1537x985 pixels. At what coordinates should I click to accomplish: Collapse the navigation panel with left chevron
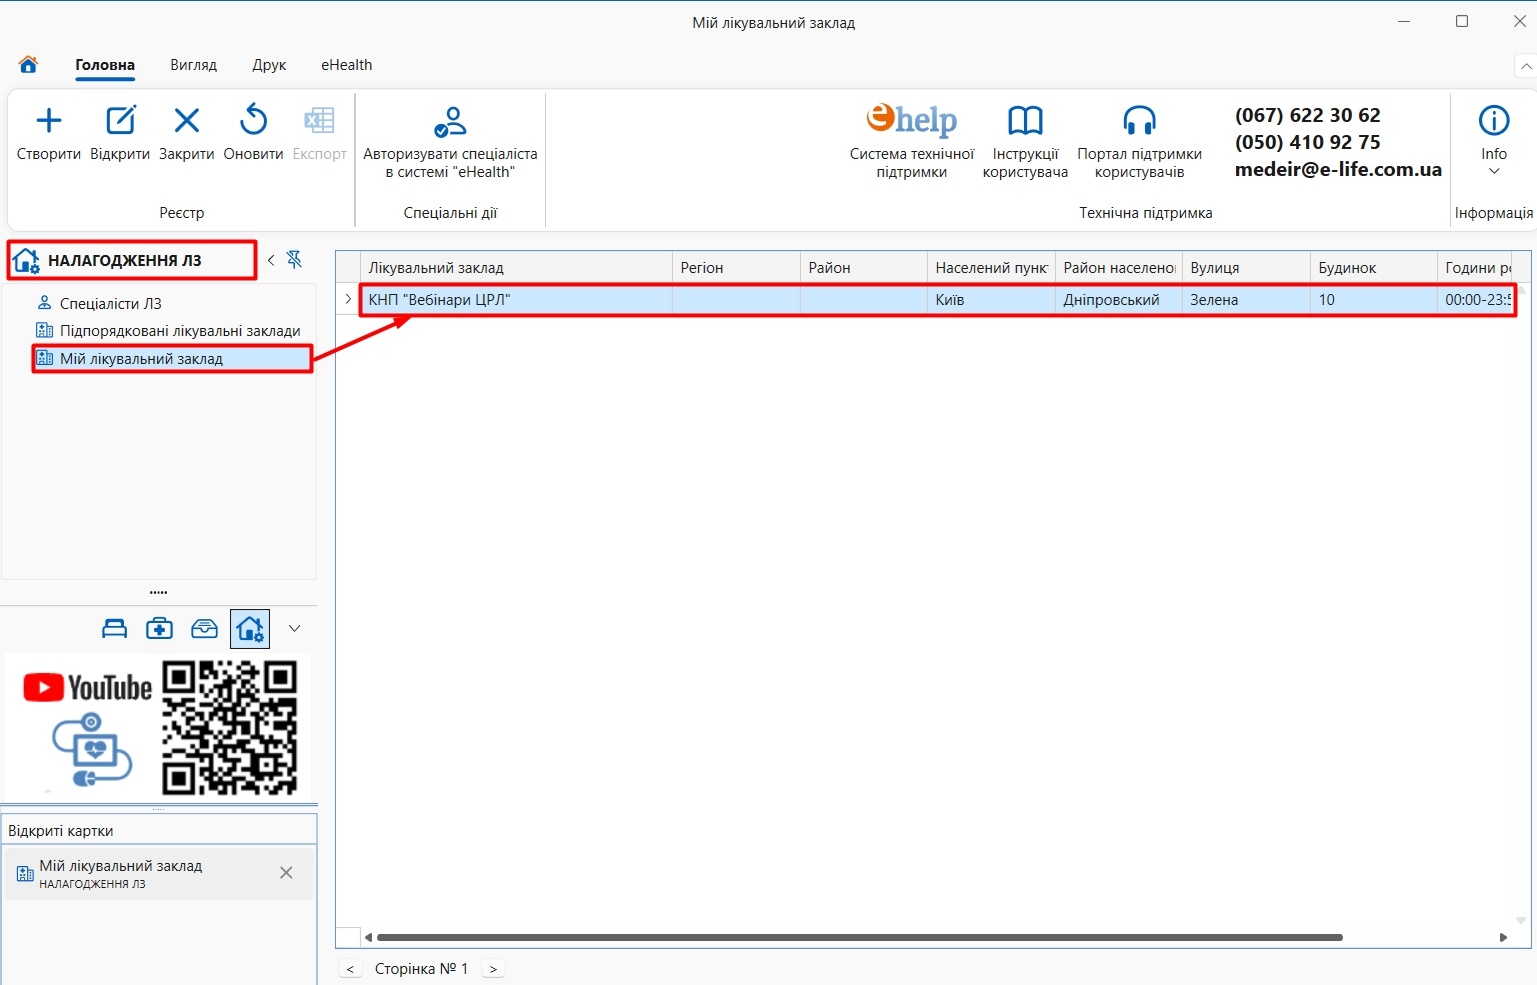[271, 260]
